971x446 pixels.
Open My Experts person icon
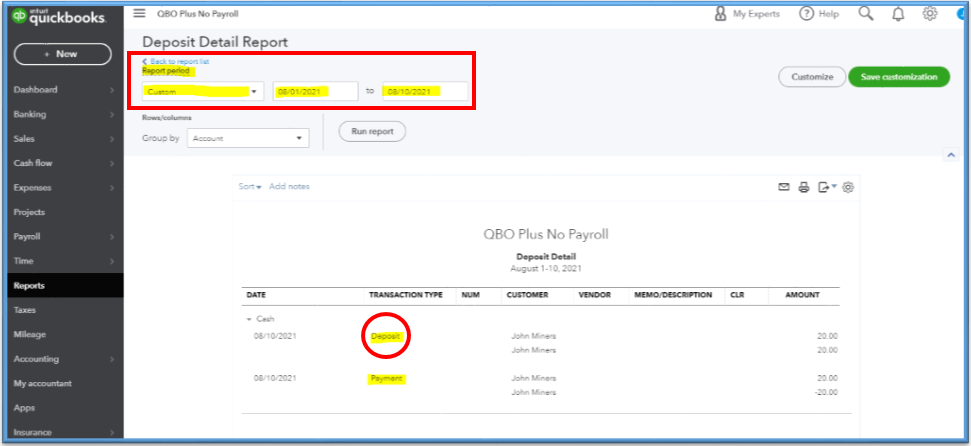pyautogui.click(x=720, y=14)
